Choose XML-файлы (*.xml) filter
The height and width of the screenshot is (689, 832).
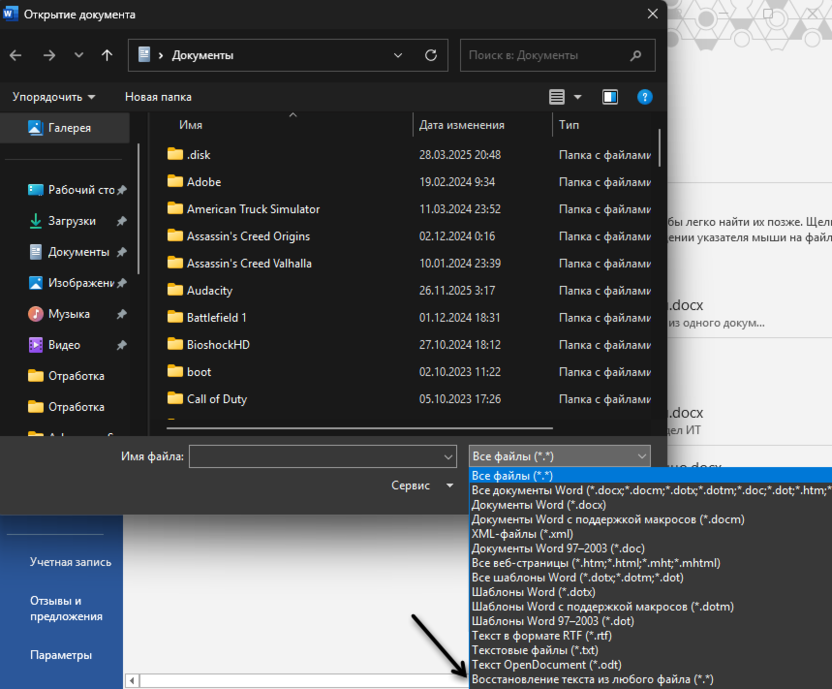click(x=651, y=534)
